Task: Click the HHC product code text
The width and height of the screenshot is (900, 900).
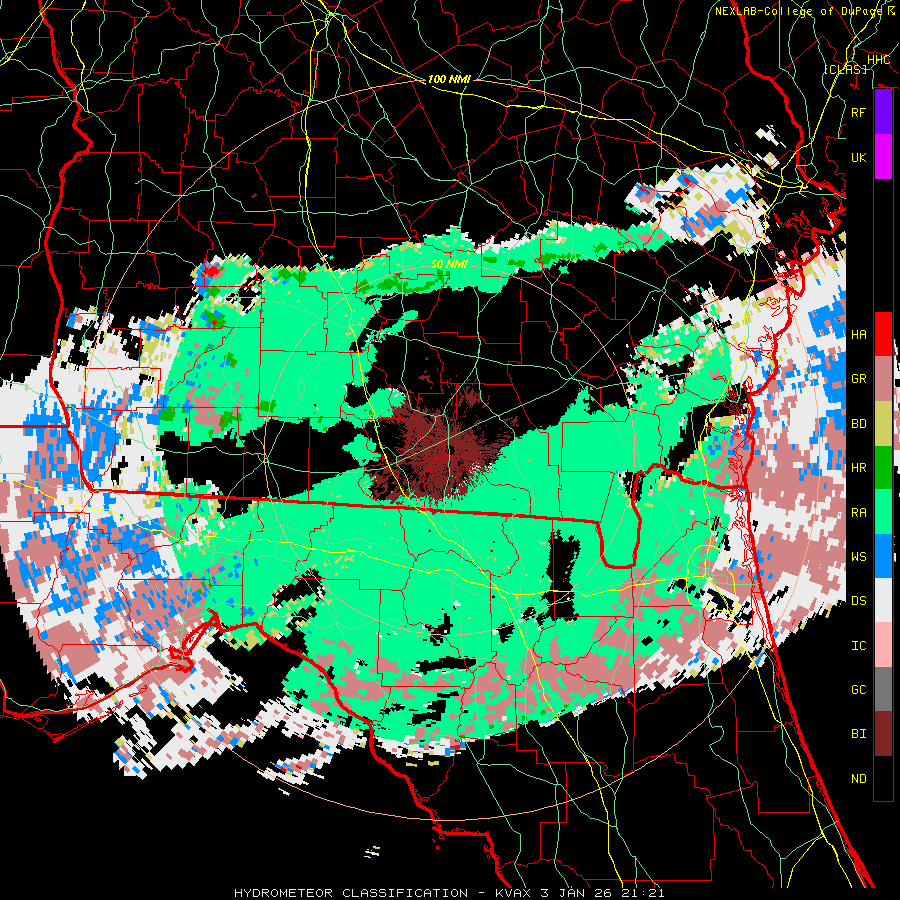Action: click(x=878, y=60)
